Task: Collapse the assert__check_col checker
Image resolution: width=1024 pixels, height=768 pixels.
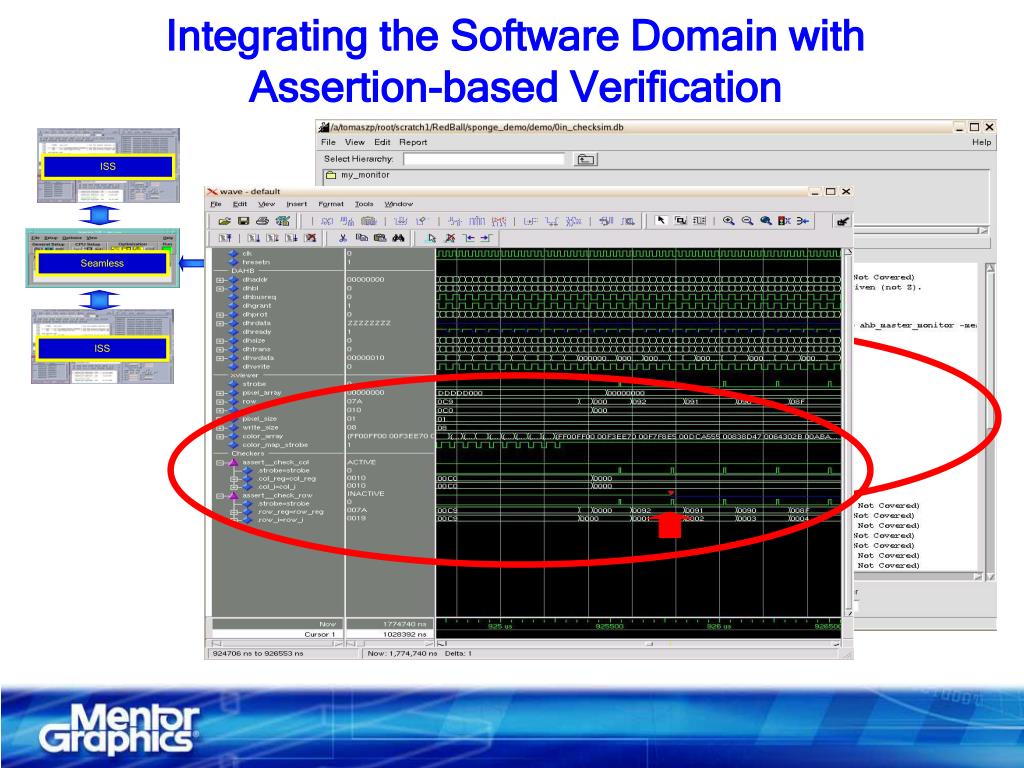Action: click(x=220, y=462)
